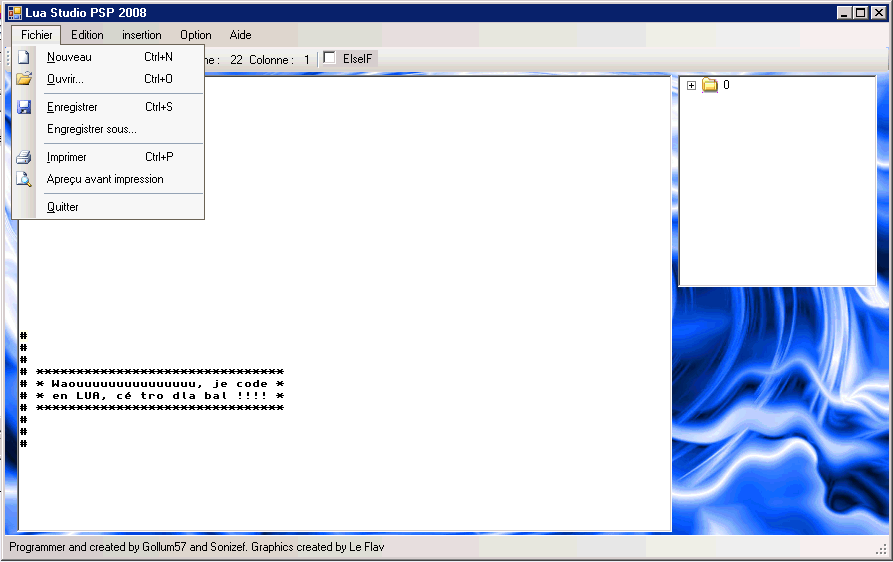
Task: Select the '0' folder label in tree
Action: [726, 85]
